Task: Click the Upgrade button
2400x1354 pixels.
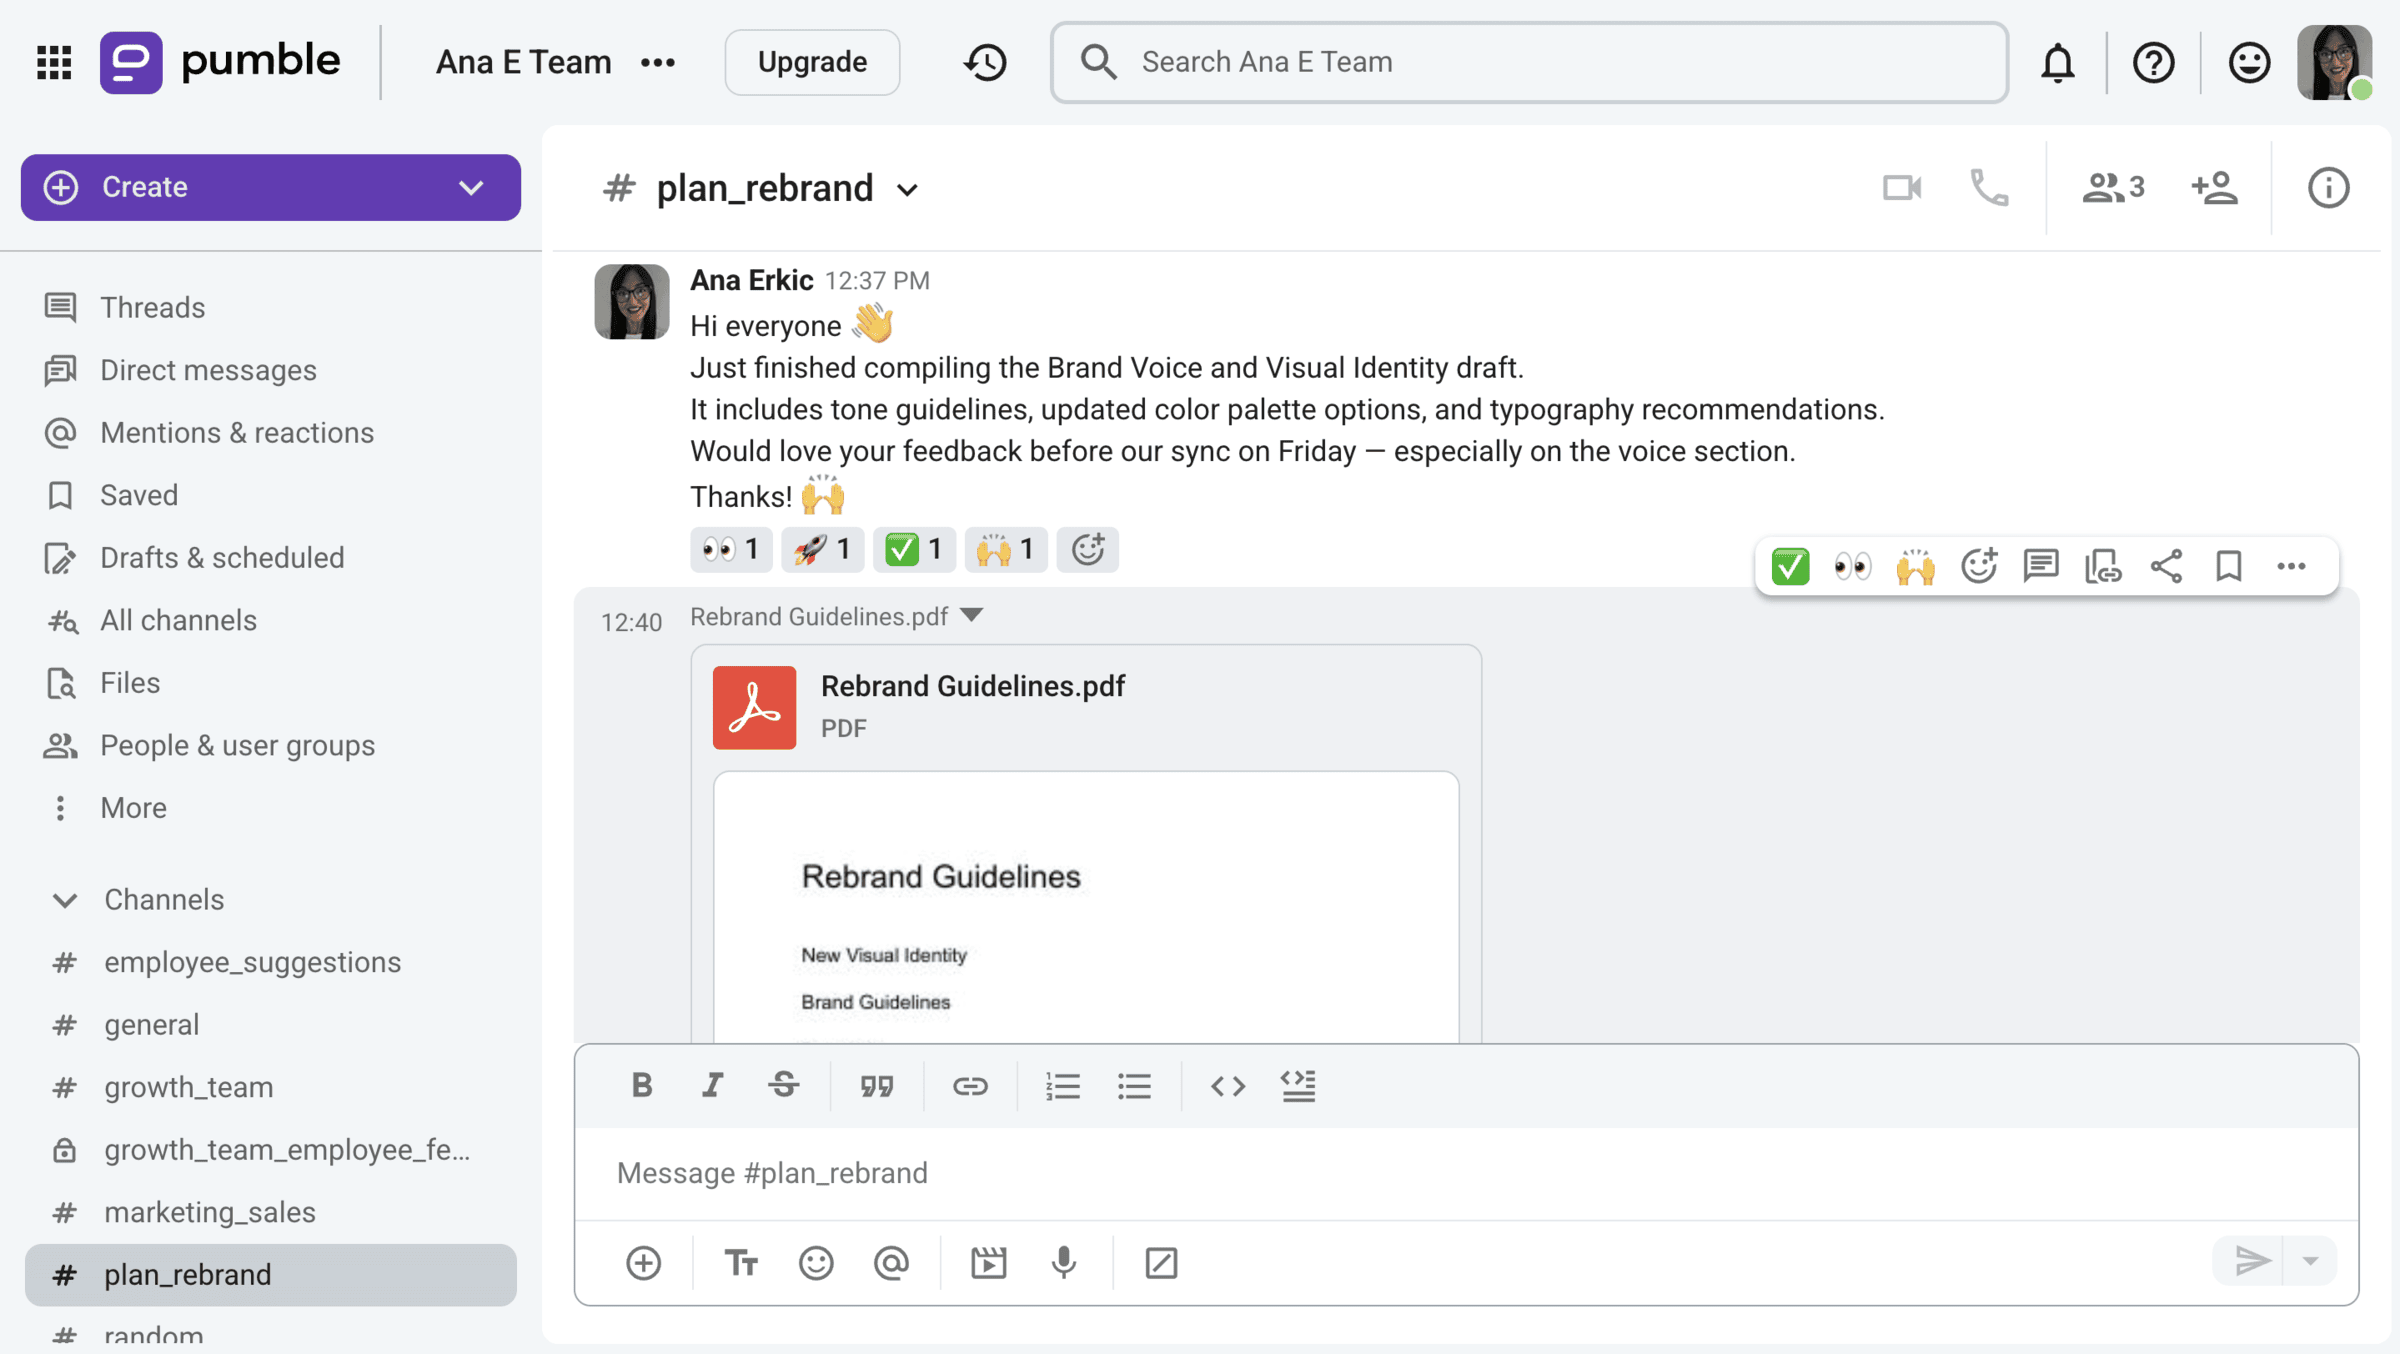Action: tap(811, 62)
